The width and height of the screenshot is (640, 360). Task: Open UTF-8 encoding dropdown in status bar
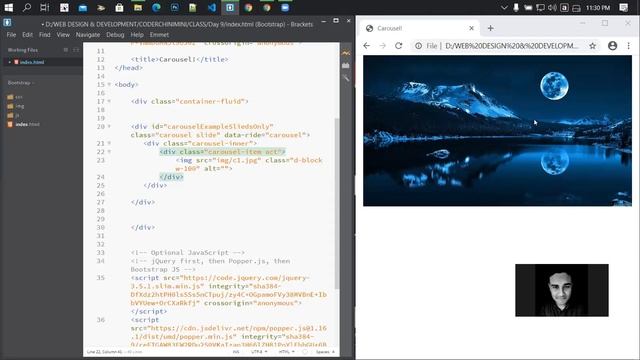pyautogui.click(x=259, y=352)
